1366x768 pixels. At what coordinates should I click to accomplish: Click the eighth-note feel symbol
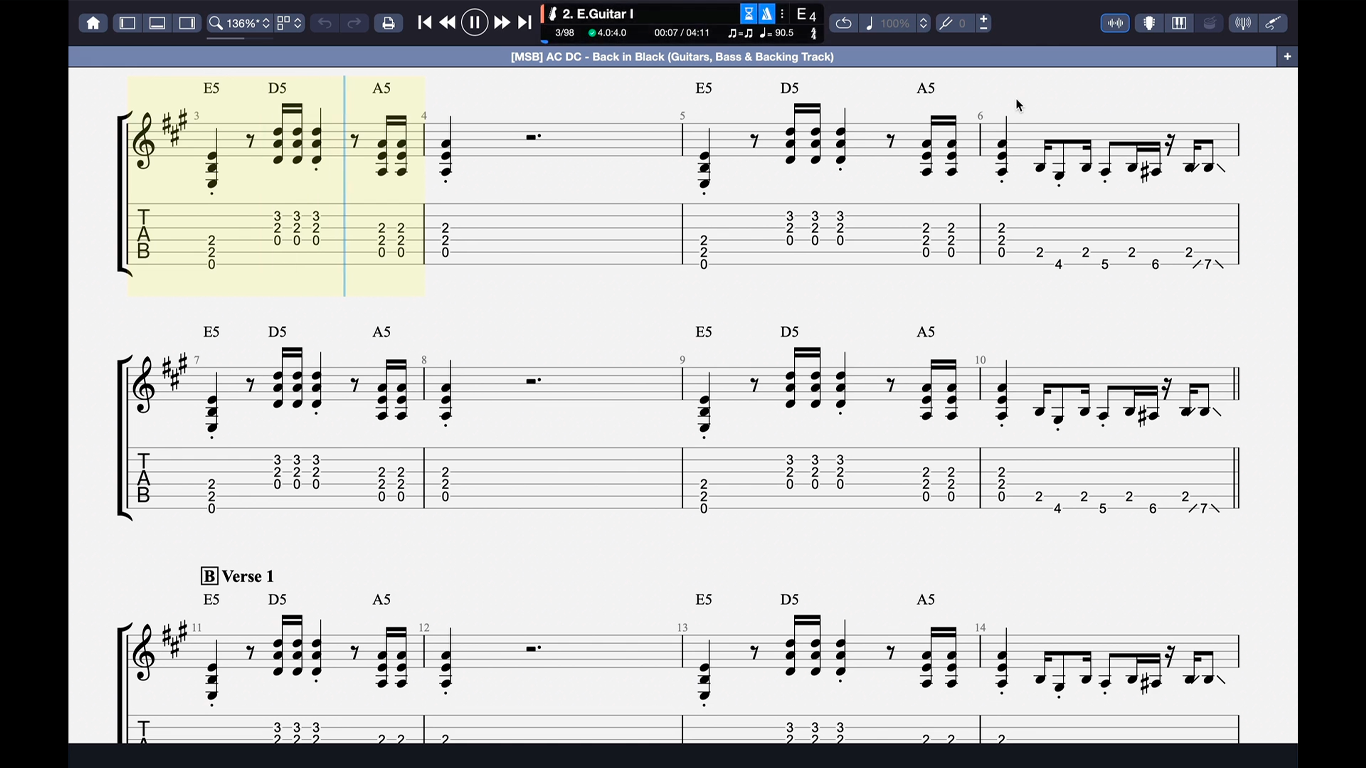(x=741, y=33)
